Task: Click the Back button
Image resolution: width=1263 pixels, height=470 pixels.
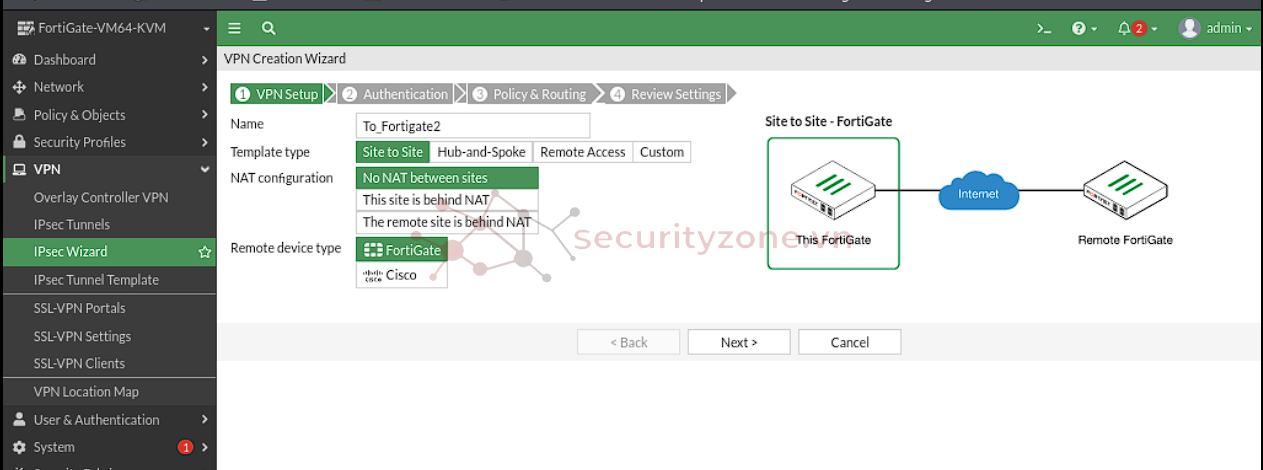Action: point(629,342)
